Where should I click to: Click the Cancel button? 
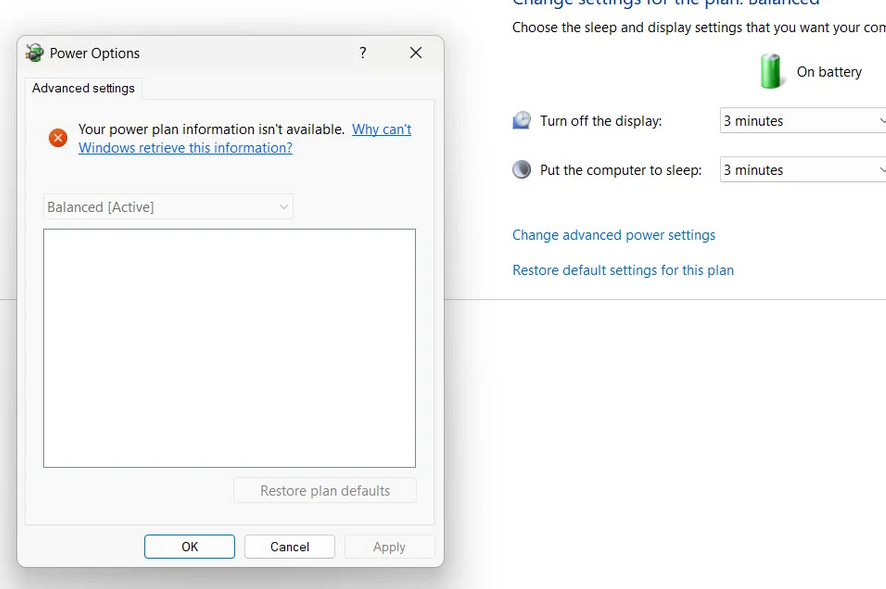pyautogui.click(x=289, y=547)
